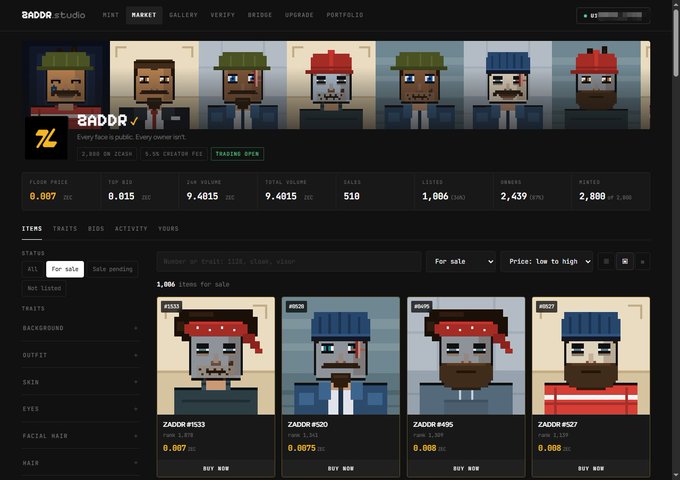Buy ZADDR #1533 now
Screen dimensions: 680x480
pyautogui.click(x=216, y=468)
